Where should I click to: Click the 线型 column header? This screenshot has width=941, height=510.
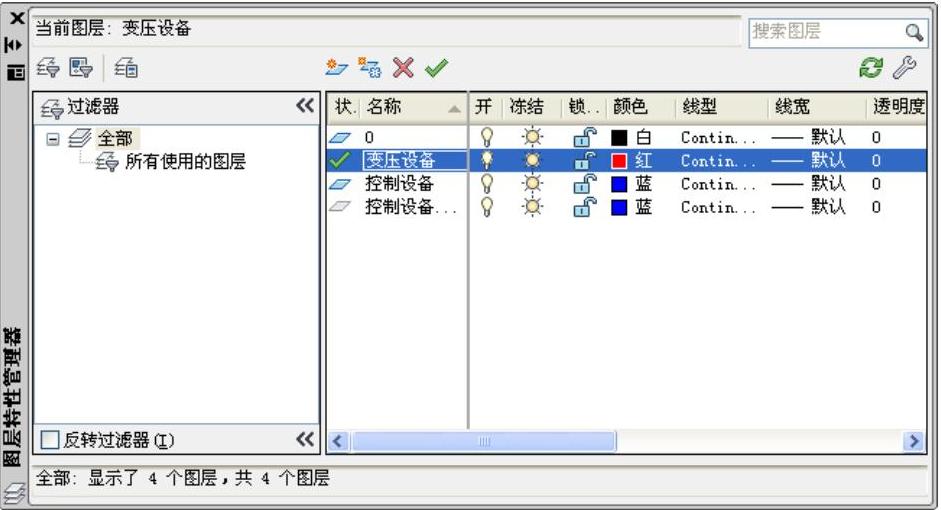(721, 107)
